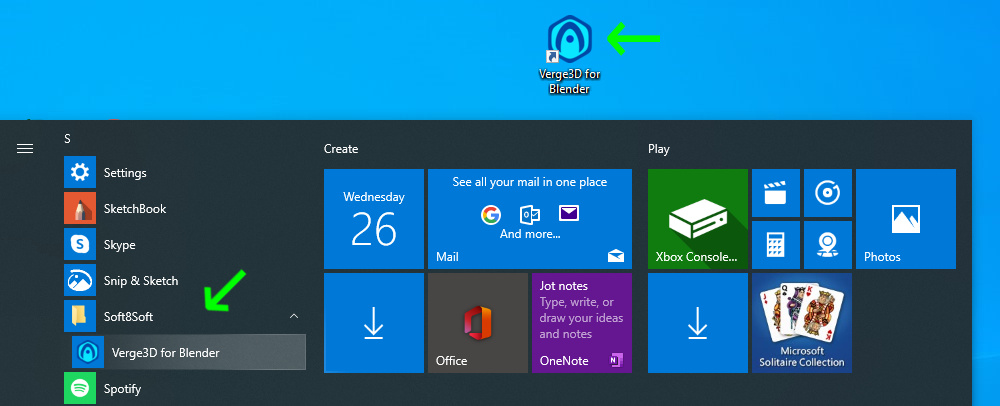Viewport: 1000px width, 406px height.
Task: Collapse the Soft8Soft folder chevron
Action: 294,316
